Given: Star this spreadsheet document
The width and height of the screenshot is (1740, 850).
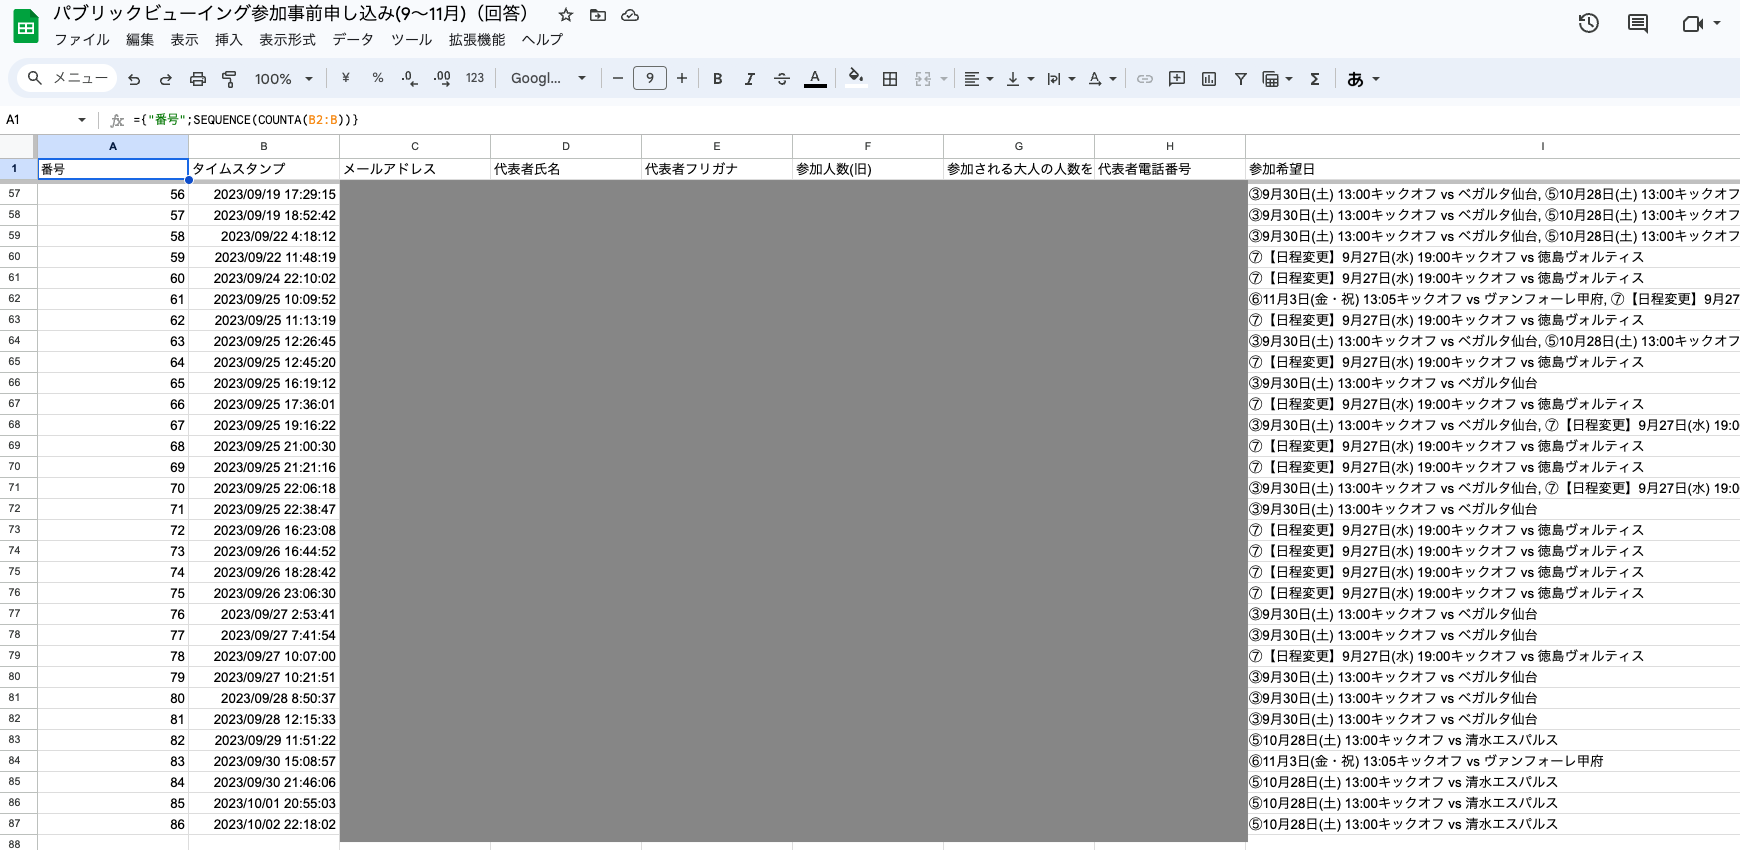Looking at the screenshot, I should [x=566, y=15].
